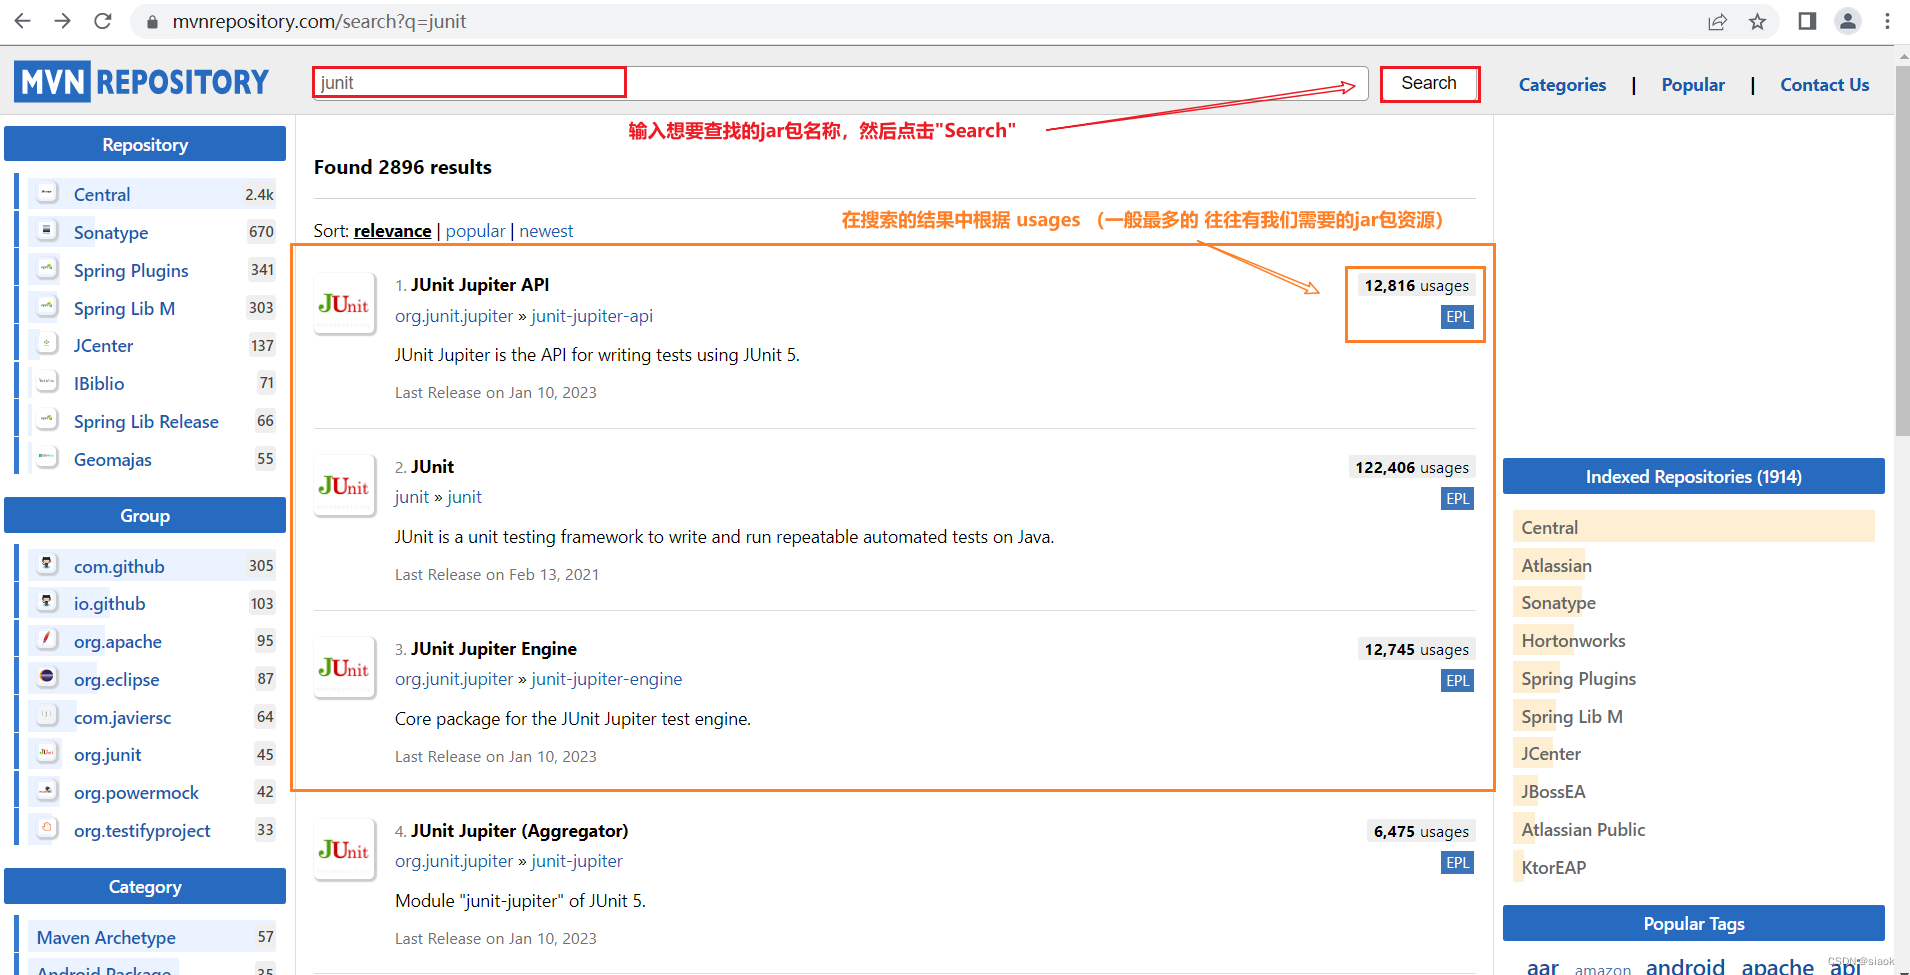Open the JUnit Jupiter Engine result title
The height and width of the screenshot is (975, 1910).
[494, 649]
